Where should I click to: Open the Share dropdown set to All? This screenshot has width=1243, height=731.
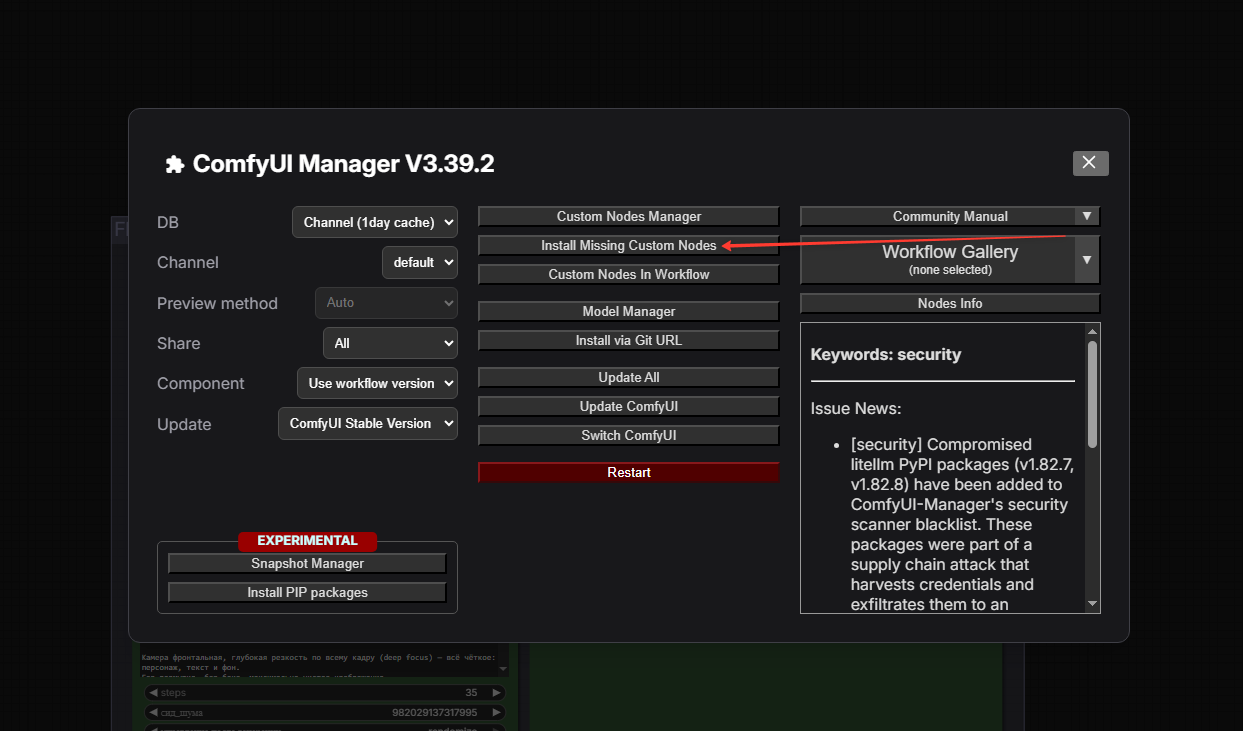[x=390, y=343]
